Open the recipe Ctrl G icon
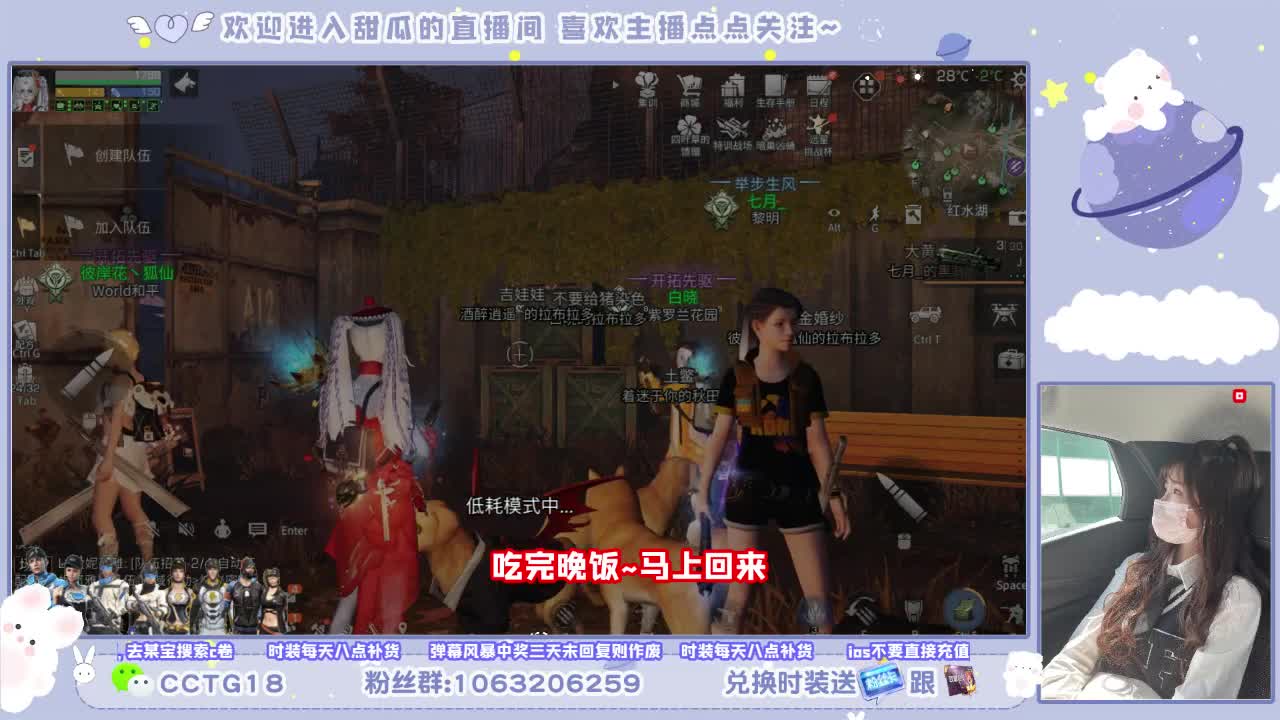The height and width of the screenshot is (720, 1280). (26, 339)
